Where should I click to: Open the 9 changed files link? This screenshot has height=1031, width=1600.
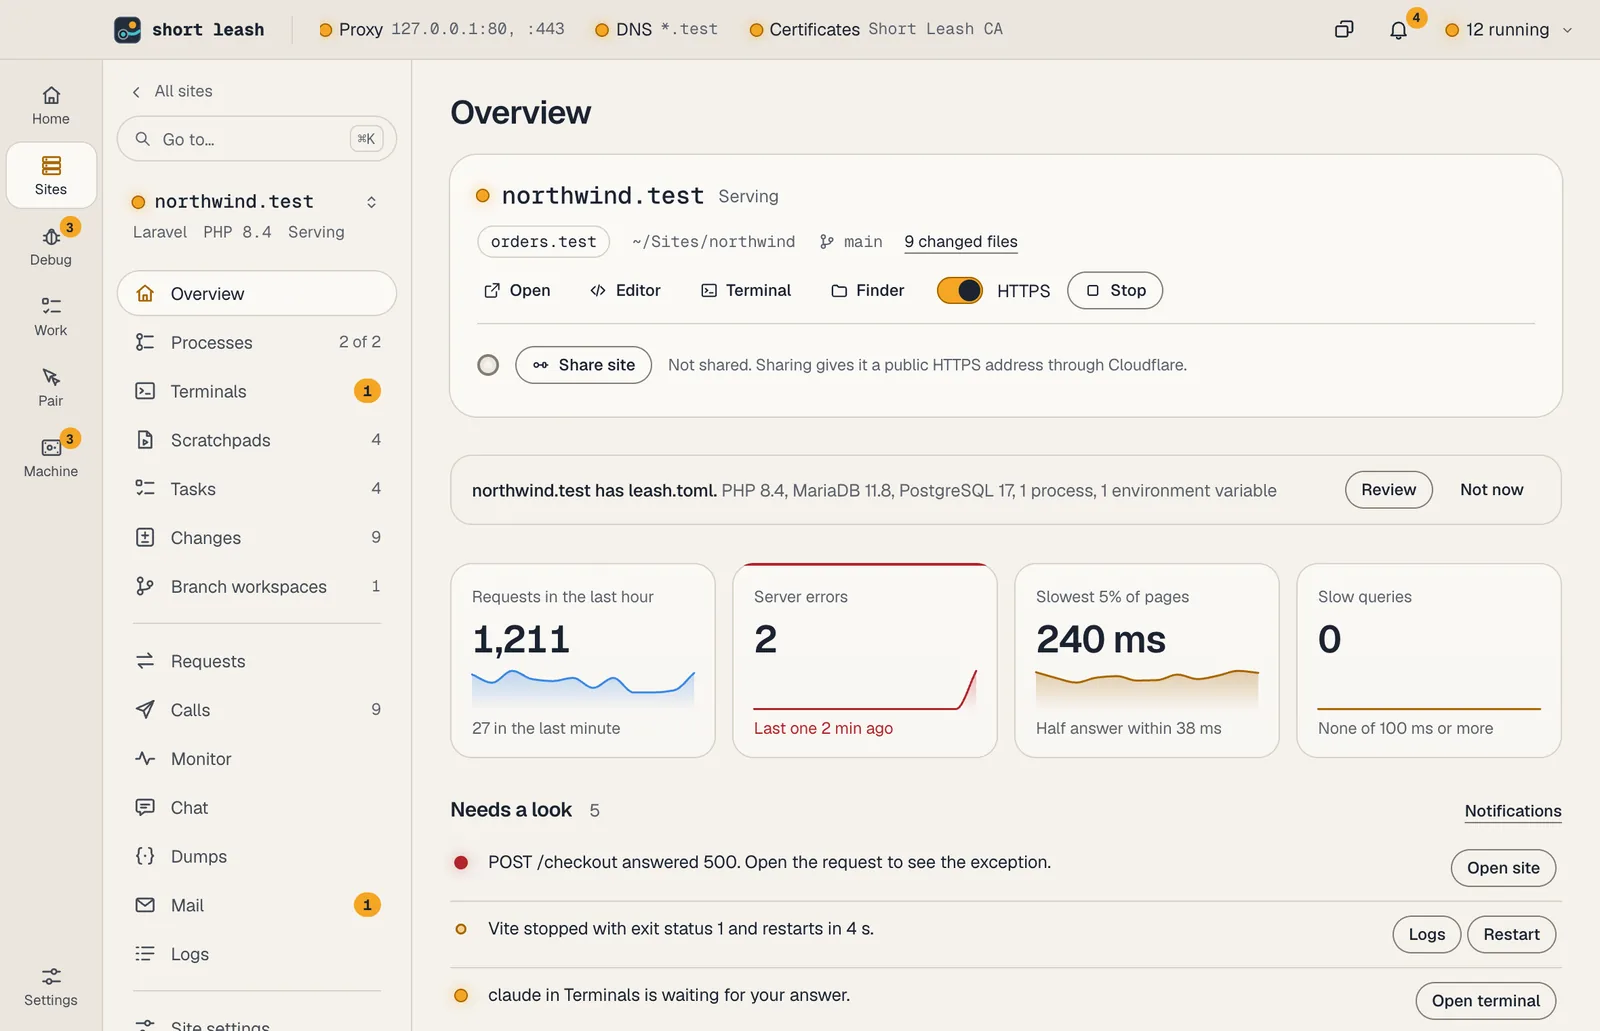(960, 242)
